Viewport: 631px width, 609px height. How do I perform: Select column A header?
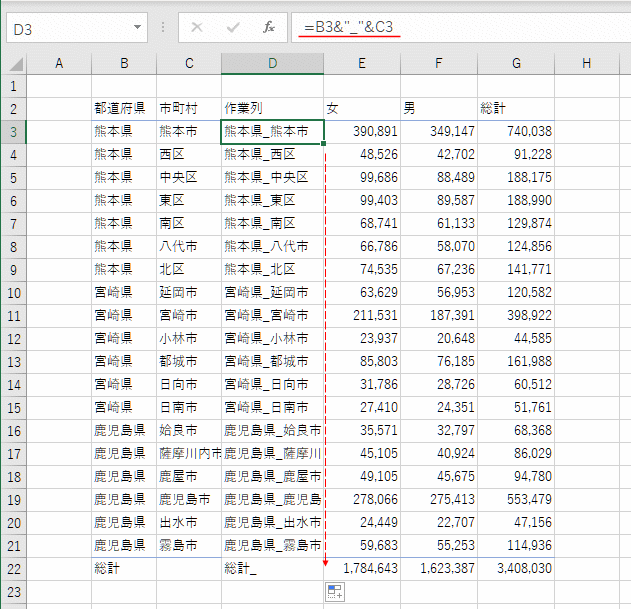tap(59, 64)
